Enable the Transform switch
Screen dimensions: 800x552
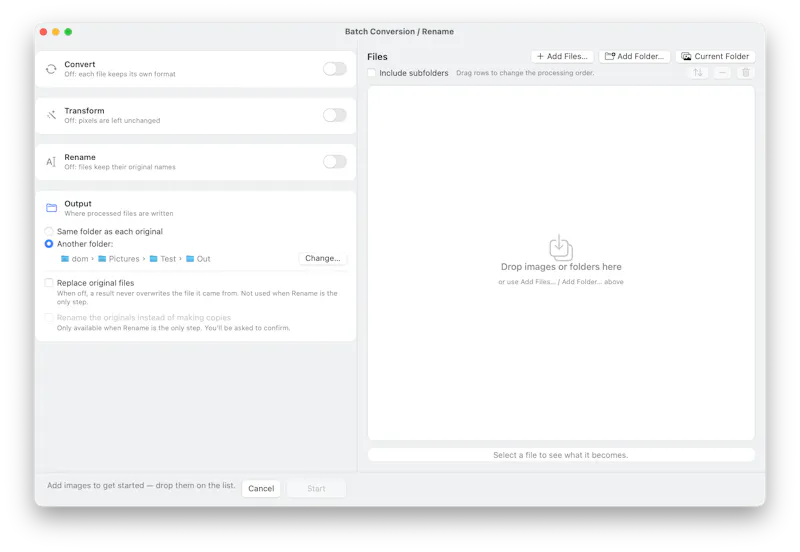click(x=335, y=115)
